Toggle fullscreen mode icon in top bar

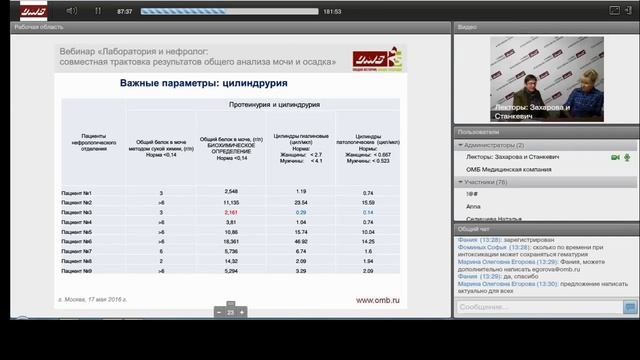click(x=614, y=11)
